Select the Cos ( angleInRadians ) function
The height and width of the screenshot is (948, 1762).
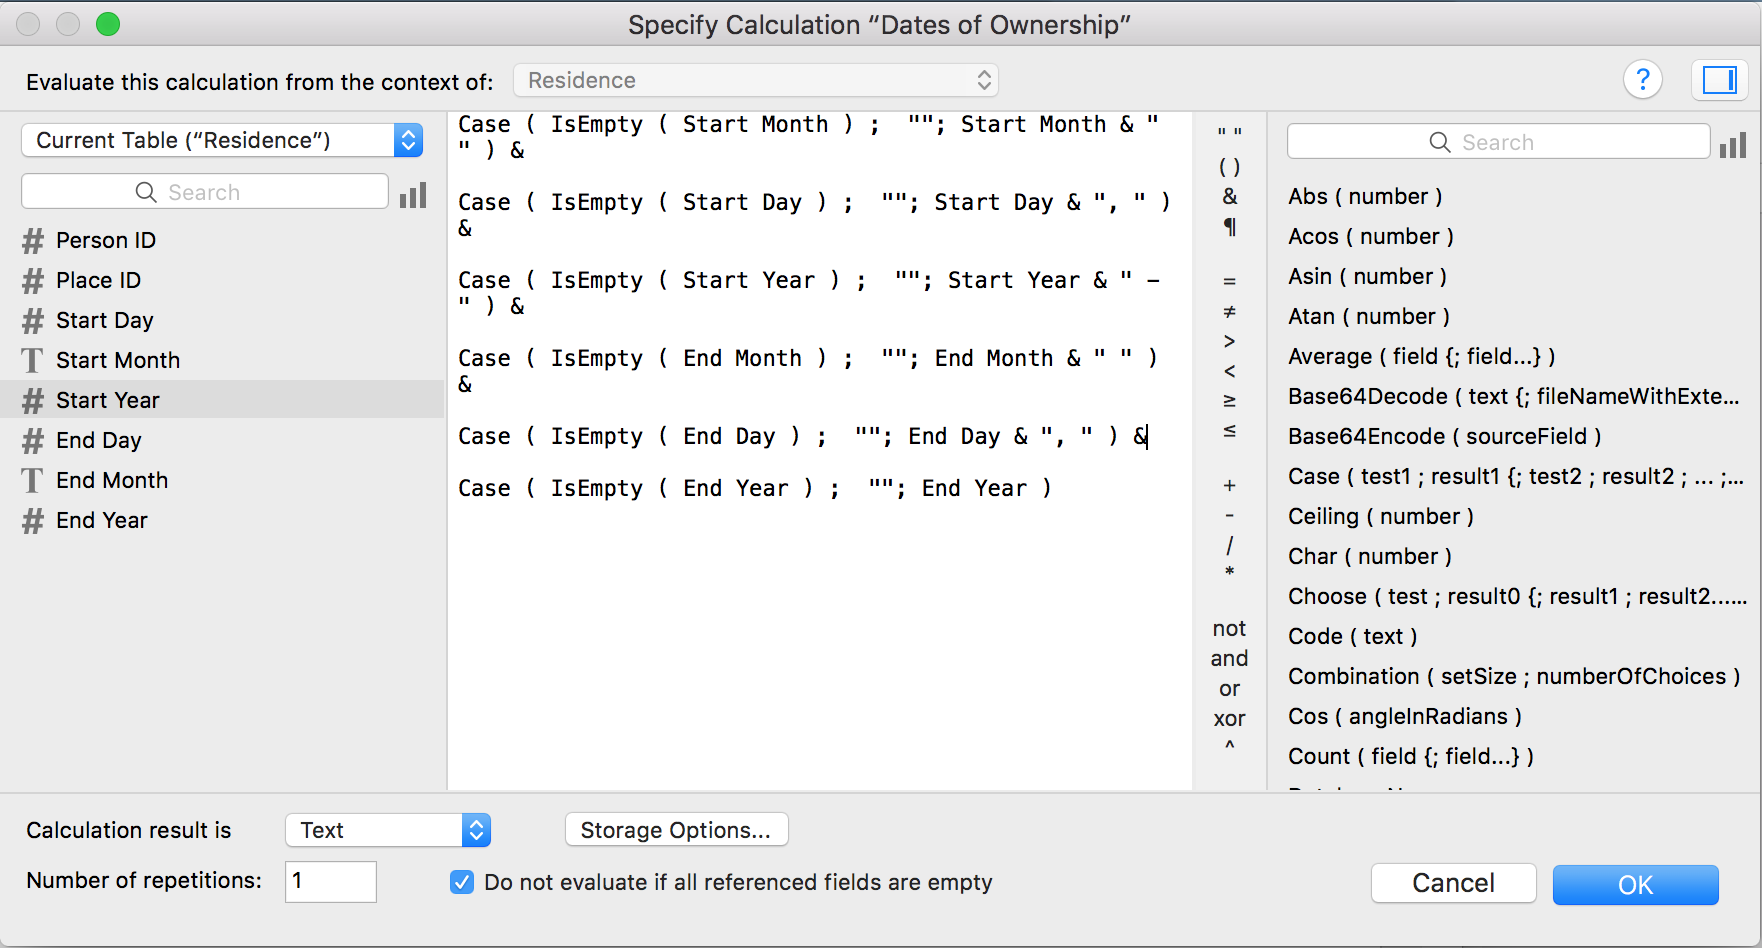point(1405,717)
